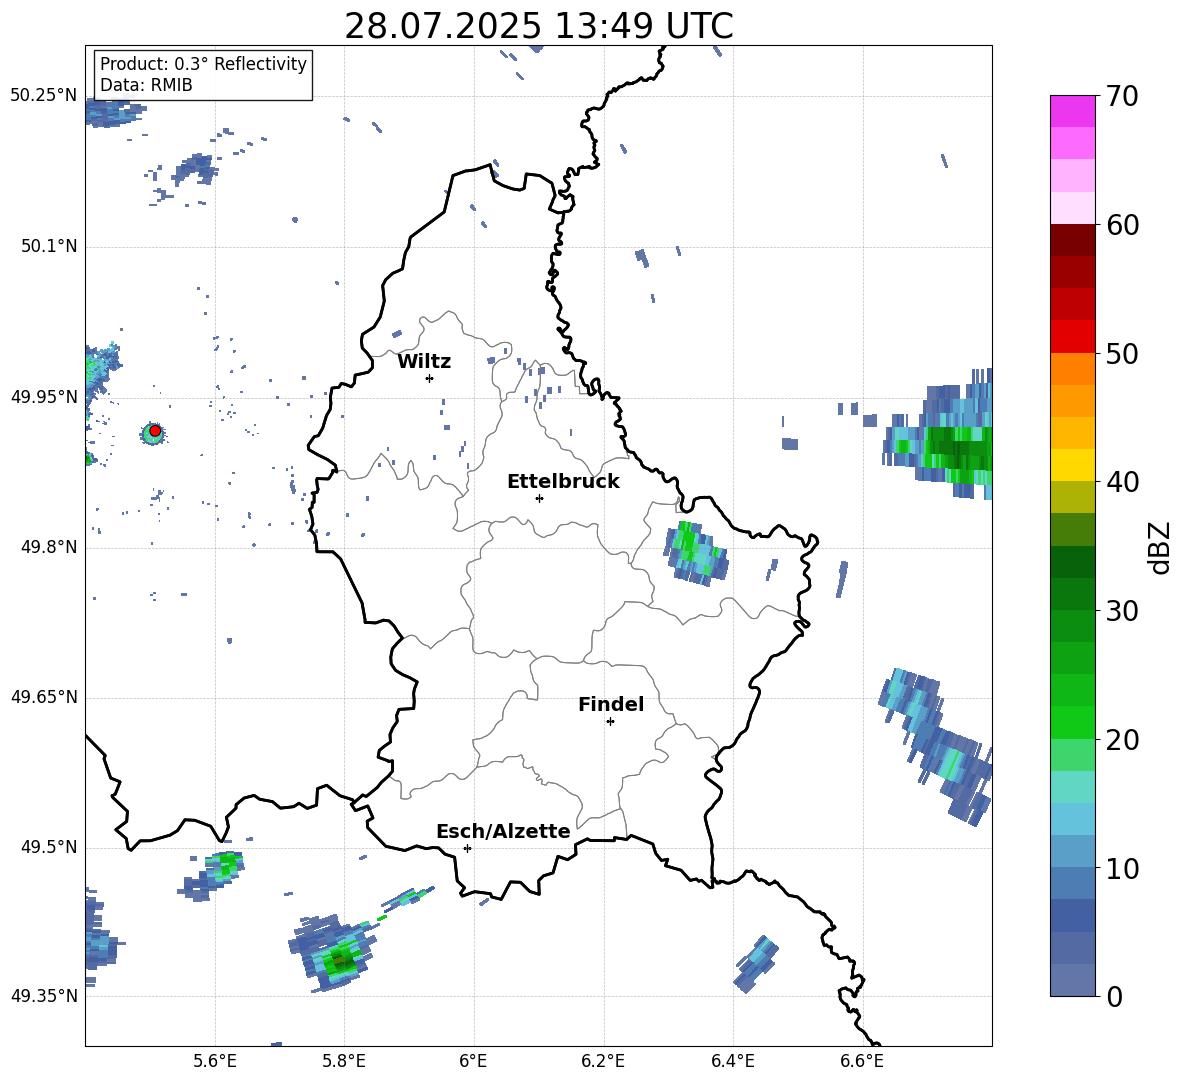Click the 49.8°N latitude label
Viewport: 1184px width, 1081px height.
click(49, 547)
